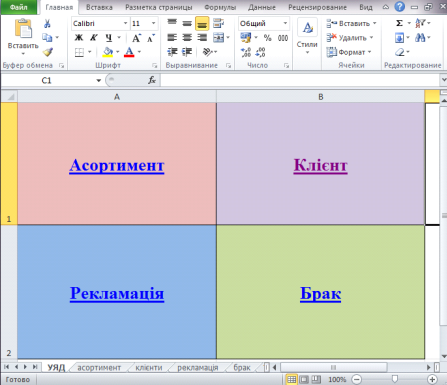The height and width of the screenshot is (385, 447).
Task: Open the Calibri font name dropdown
Action: [x=125, y=23]
